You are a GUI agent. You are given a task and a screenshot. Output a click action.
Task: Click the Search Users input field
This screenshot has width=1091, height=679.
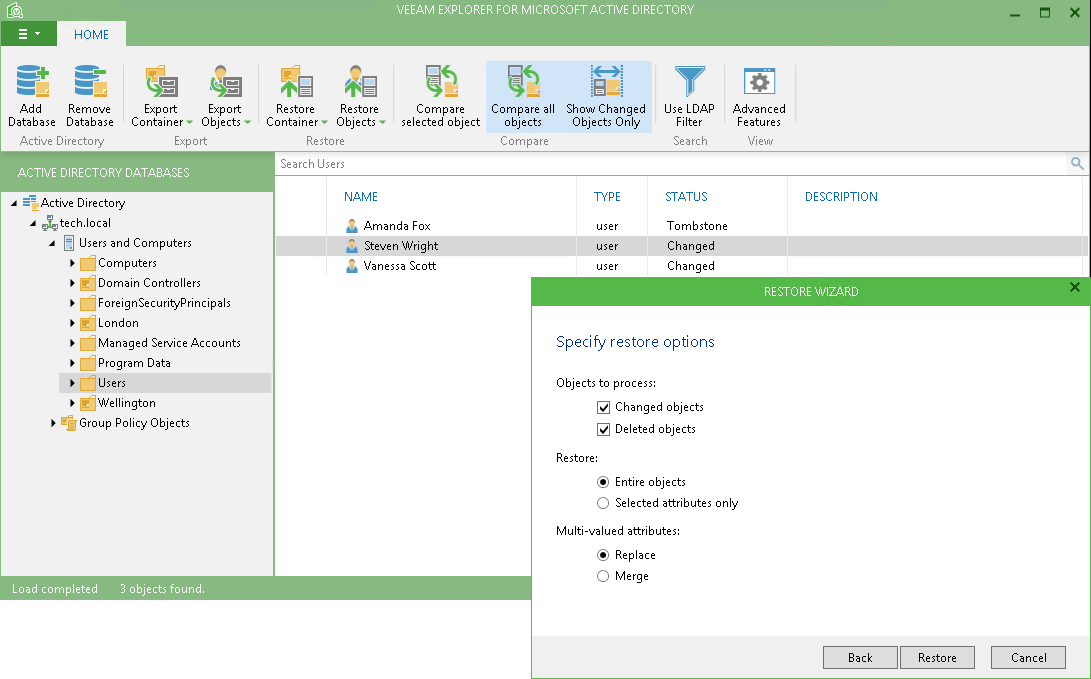click(671, 163)
